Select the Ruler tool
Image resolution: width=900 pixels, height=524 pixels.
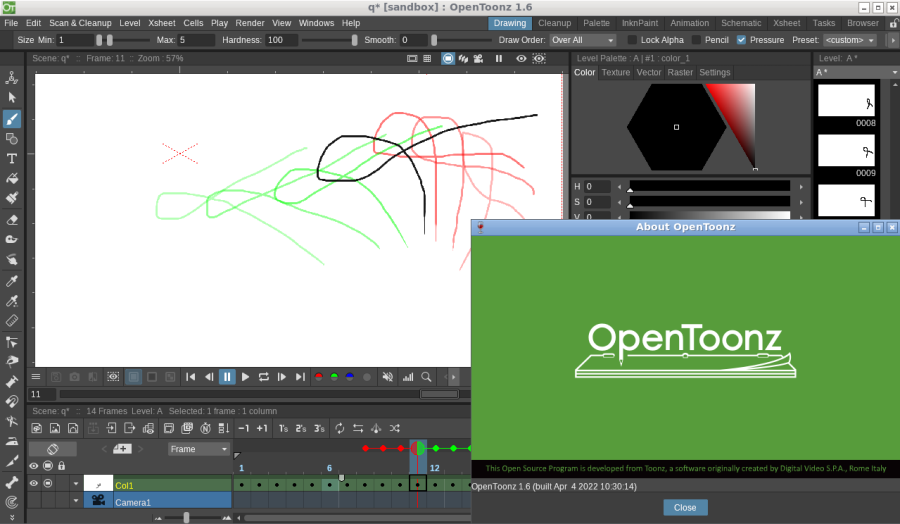click(11, 321)
